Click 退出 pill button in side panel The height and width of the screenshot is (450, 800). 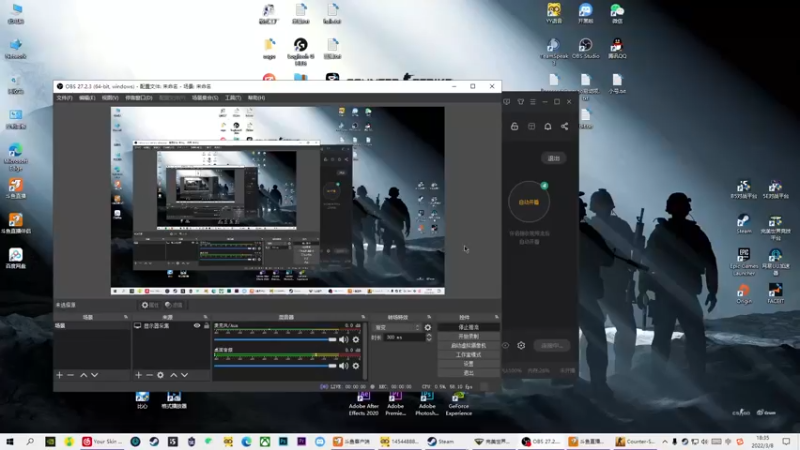554,158
